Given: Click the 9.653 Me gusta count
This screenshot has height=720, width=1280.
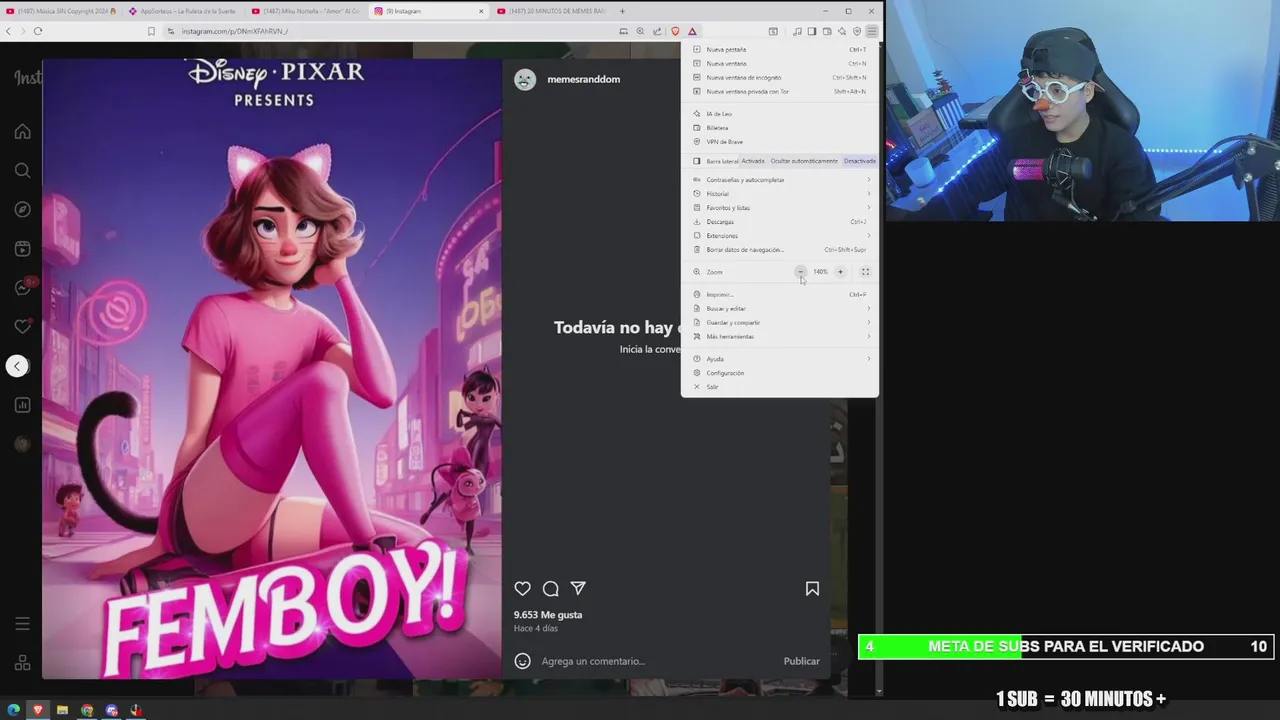Looking at the screenshot, I should pos(548,615).
